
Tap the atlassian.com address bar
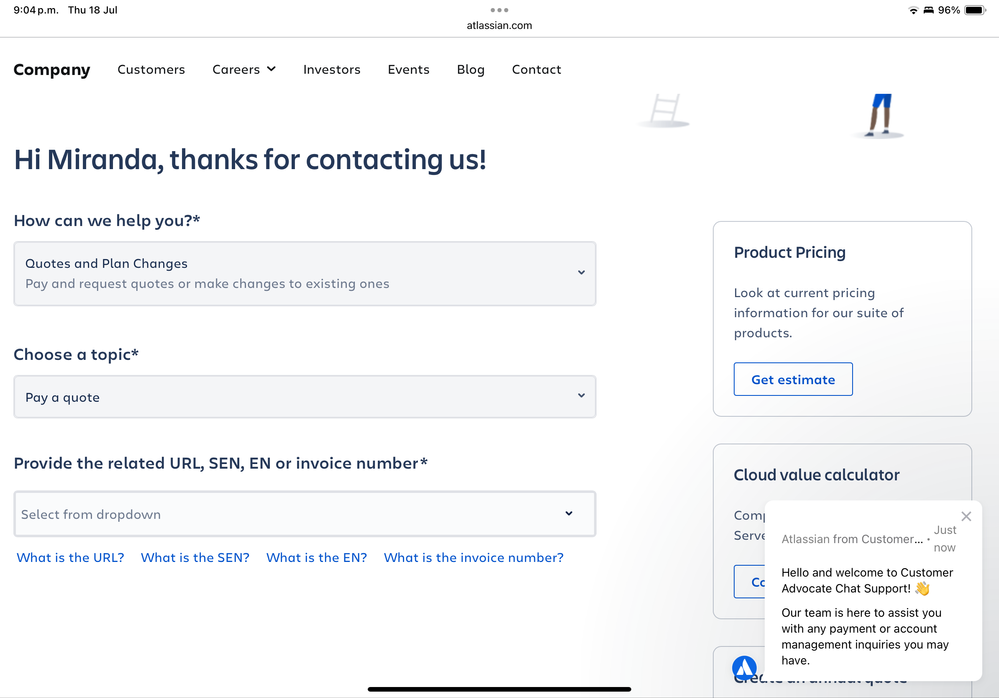pyautogui.click(x=500, y=25)
